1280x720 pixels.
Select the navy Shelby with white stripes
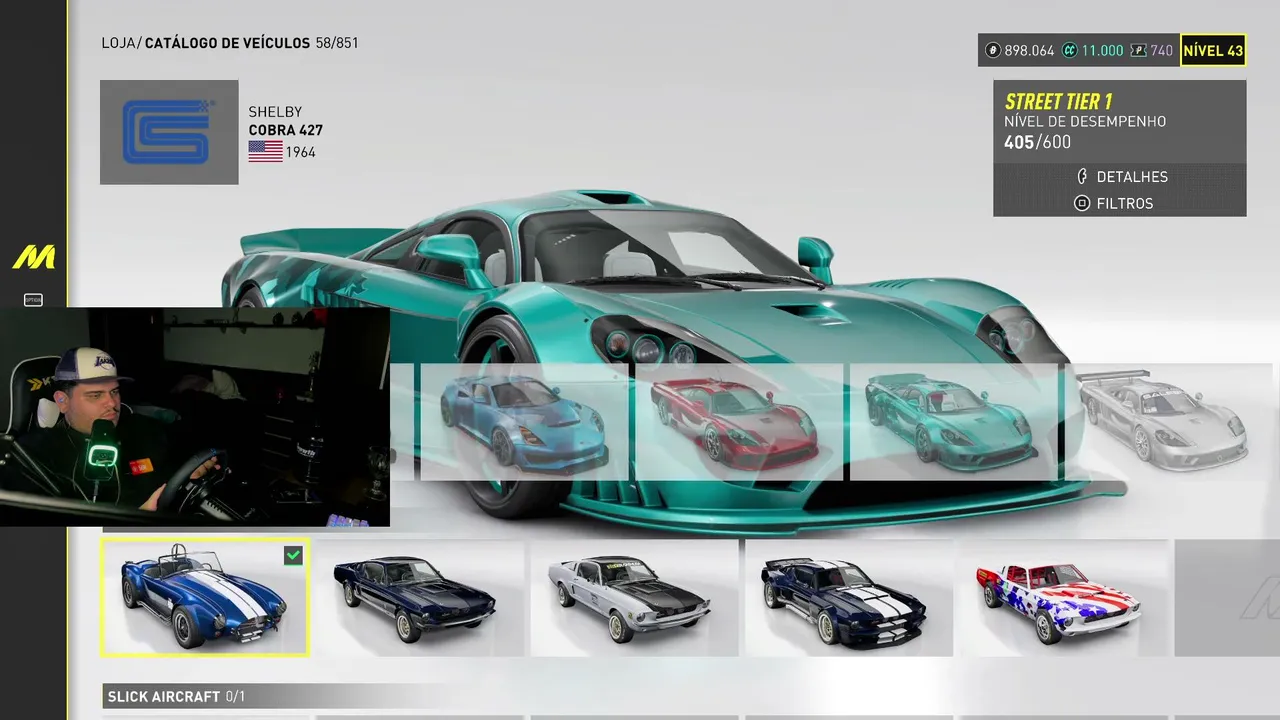coord(849,597)
